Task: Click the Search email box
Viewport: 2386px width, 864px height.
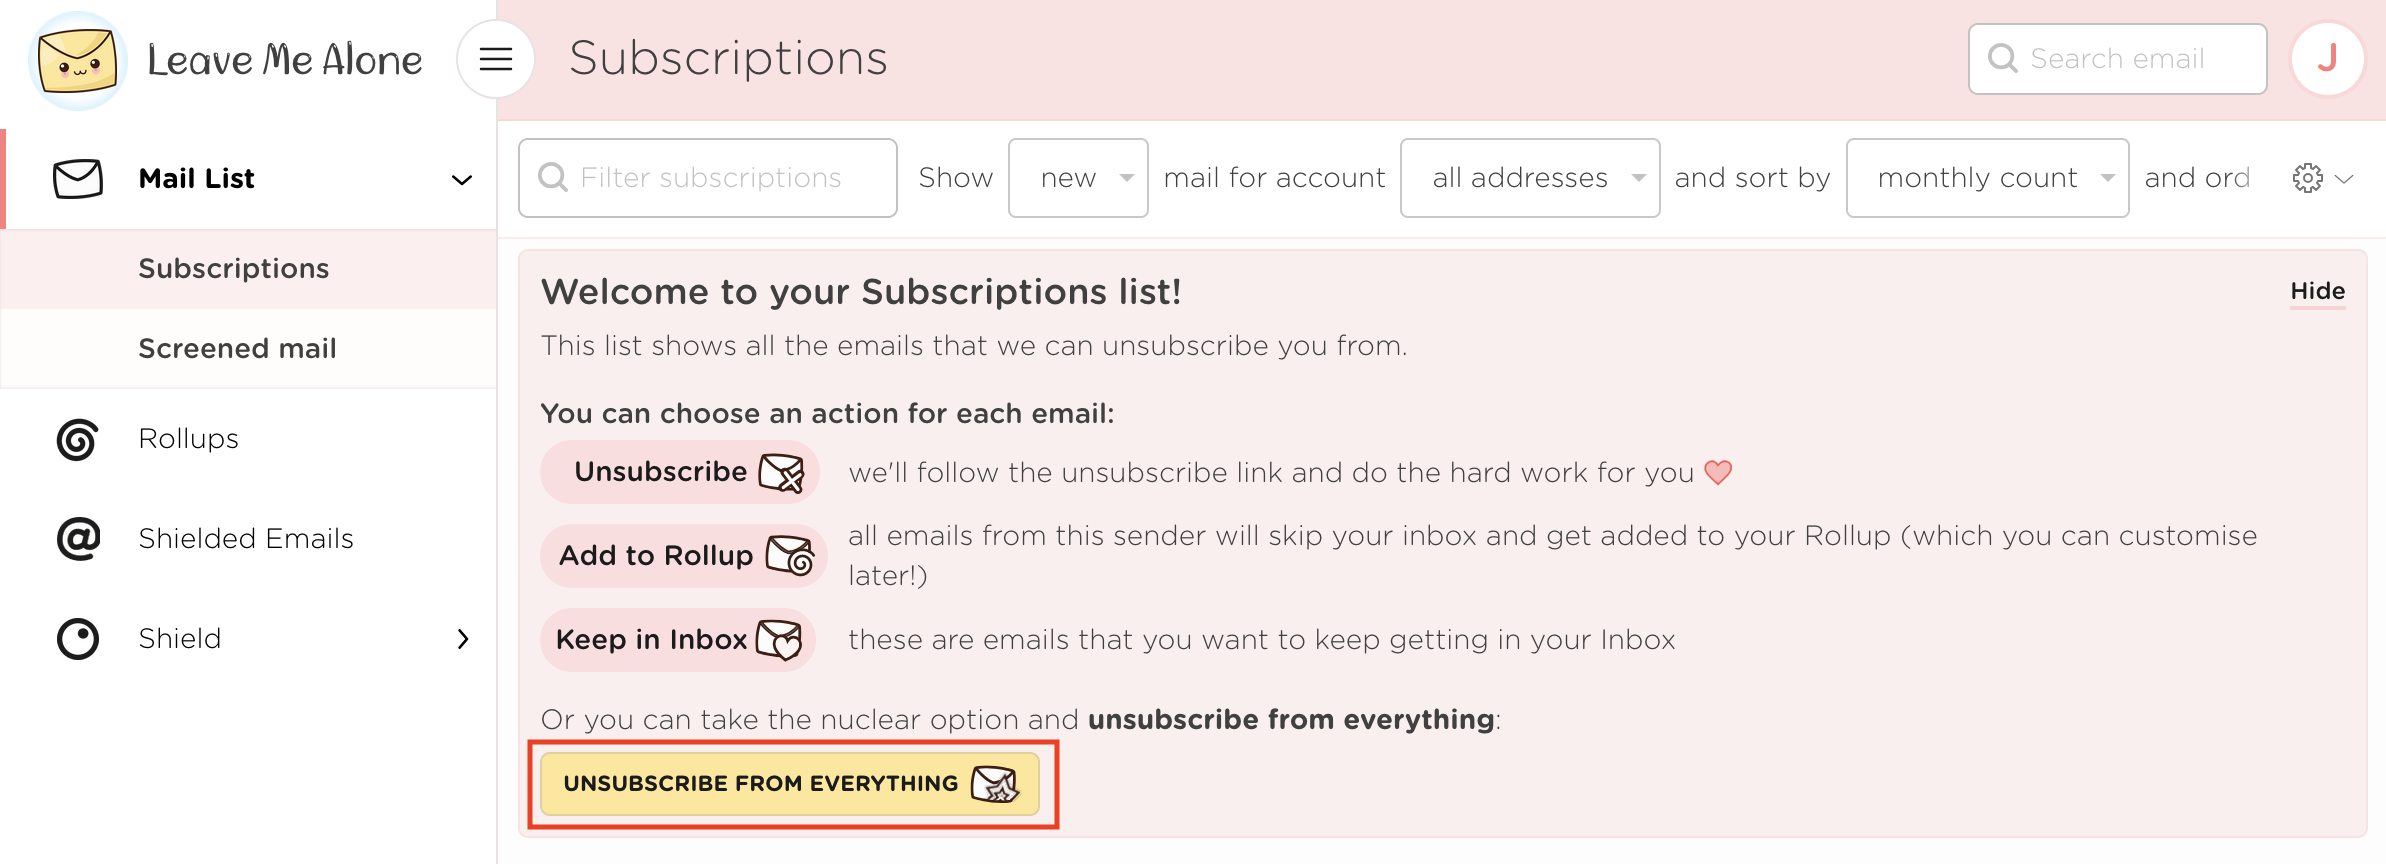Action: pyautogui.click(x=2117, y=59)
